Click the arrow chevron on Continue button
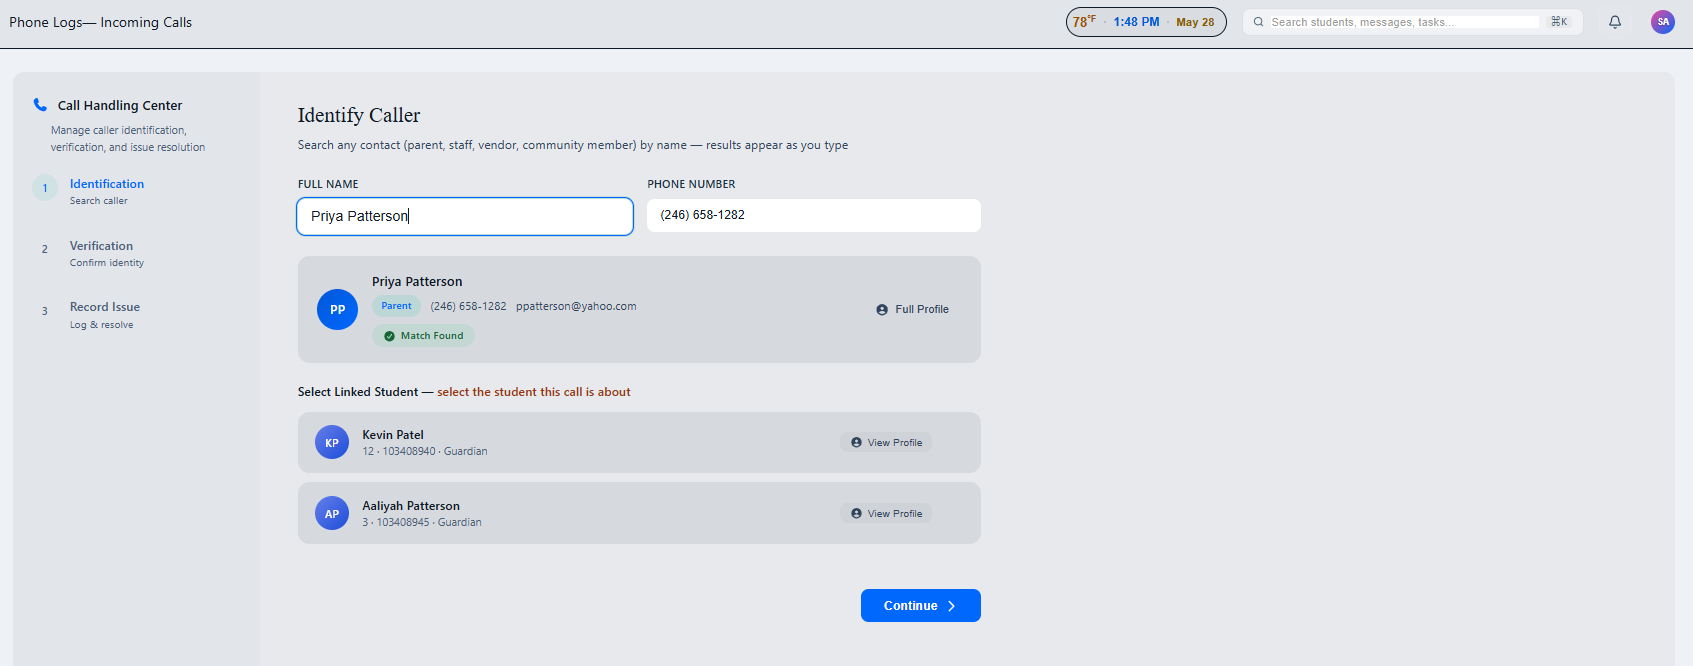The image size is (1693, 666). coord(951,606)
